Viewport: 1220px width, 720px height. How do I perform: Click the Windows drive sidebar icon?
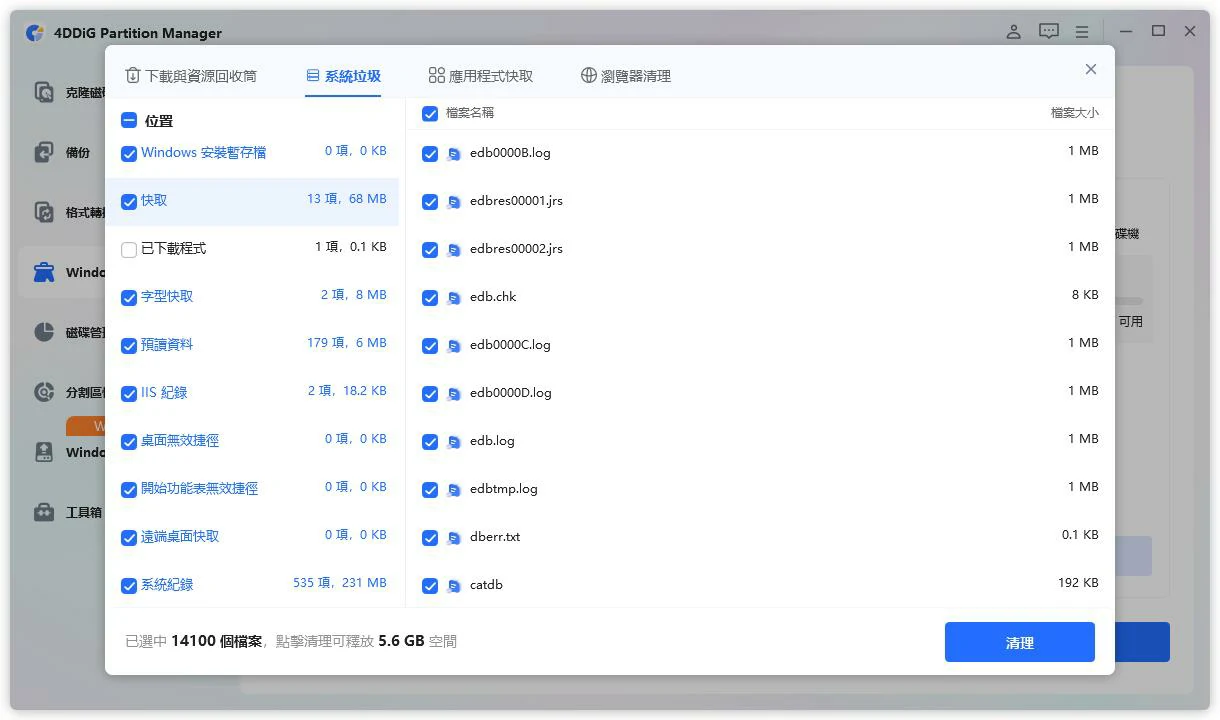tap(44, 453)
